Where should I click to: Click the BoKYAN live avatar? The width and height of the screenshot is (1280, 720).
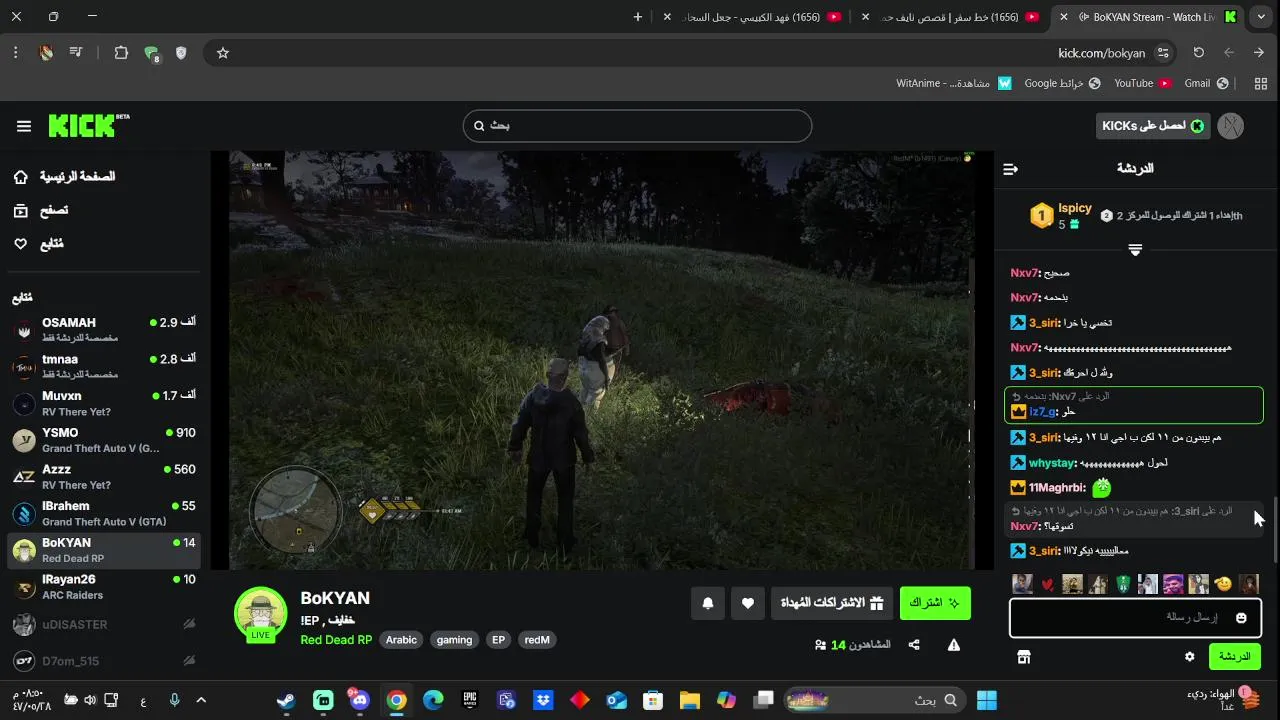(261, 614)
